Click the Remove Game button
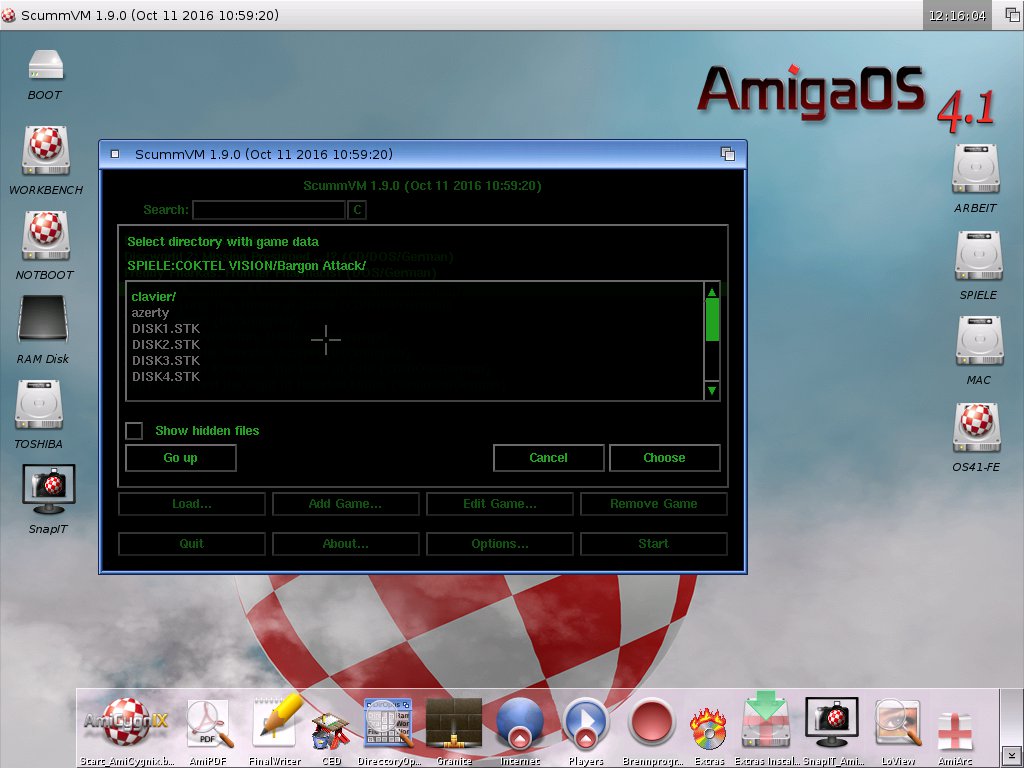 654,504
